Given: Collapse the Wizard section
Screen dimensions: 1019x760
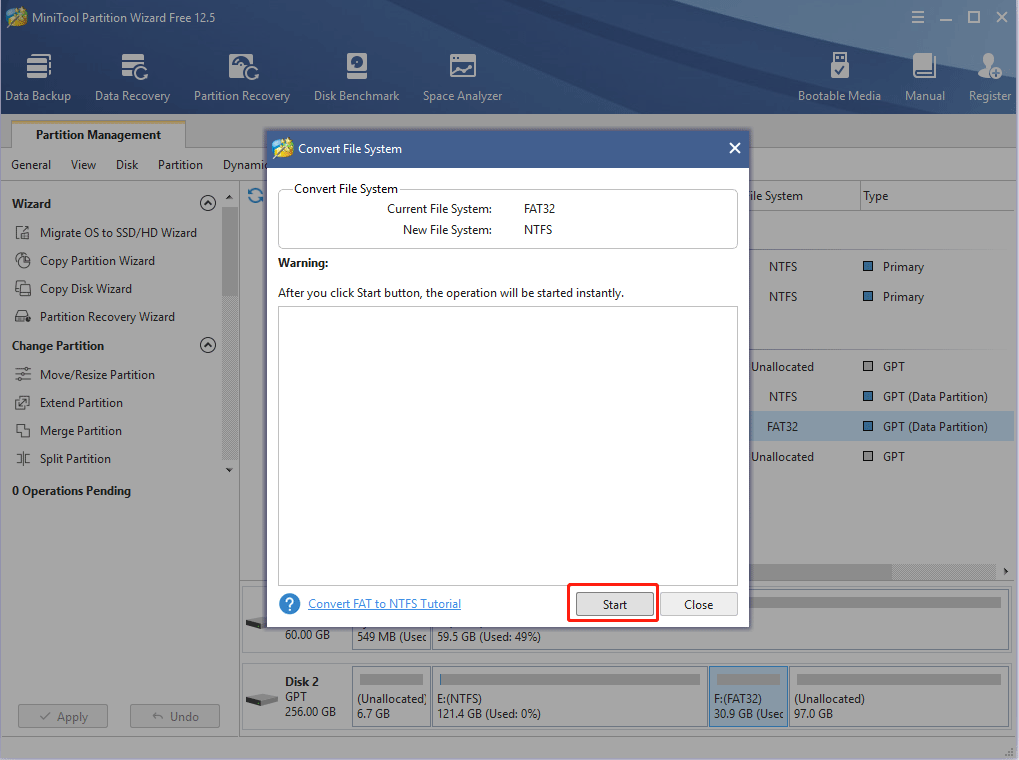Looking at the screenshot, I should pos(207,203).
